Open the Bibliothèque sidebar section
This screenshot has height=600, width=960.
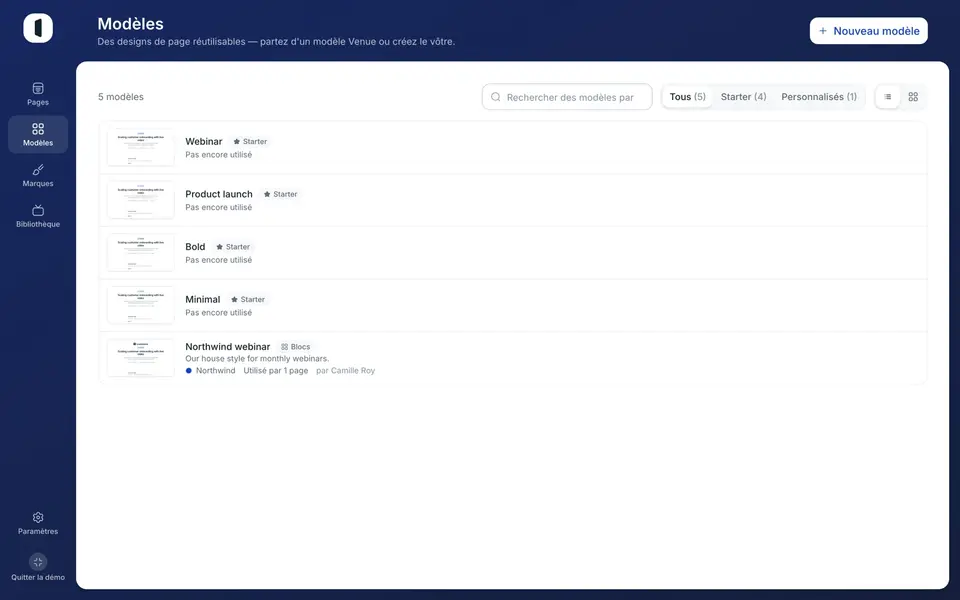click(x=38, y=216)
